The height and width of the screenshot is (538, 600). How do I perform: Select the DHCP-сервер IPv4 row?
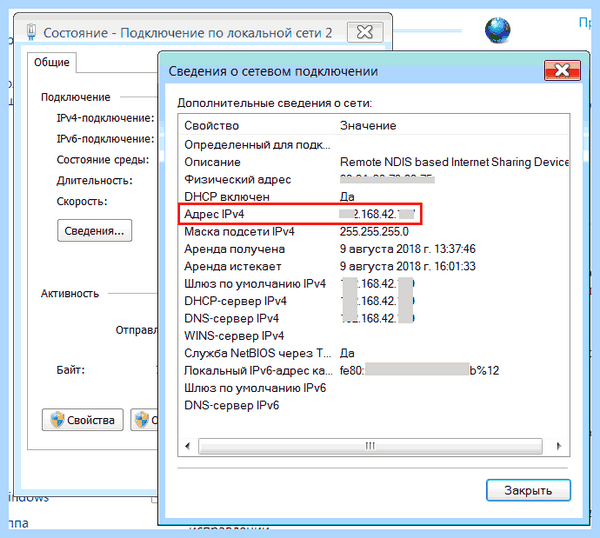click(x=373, y=301)
